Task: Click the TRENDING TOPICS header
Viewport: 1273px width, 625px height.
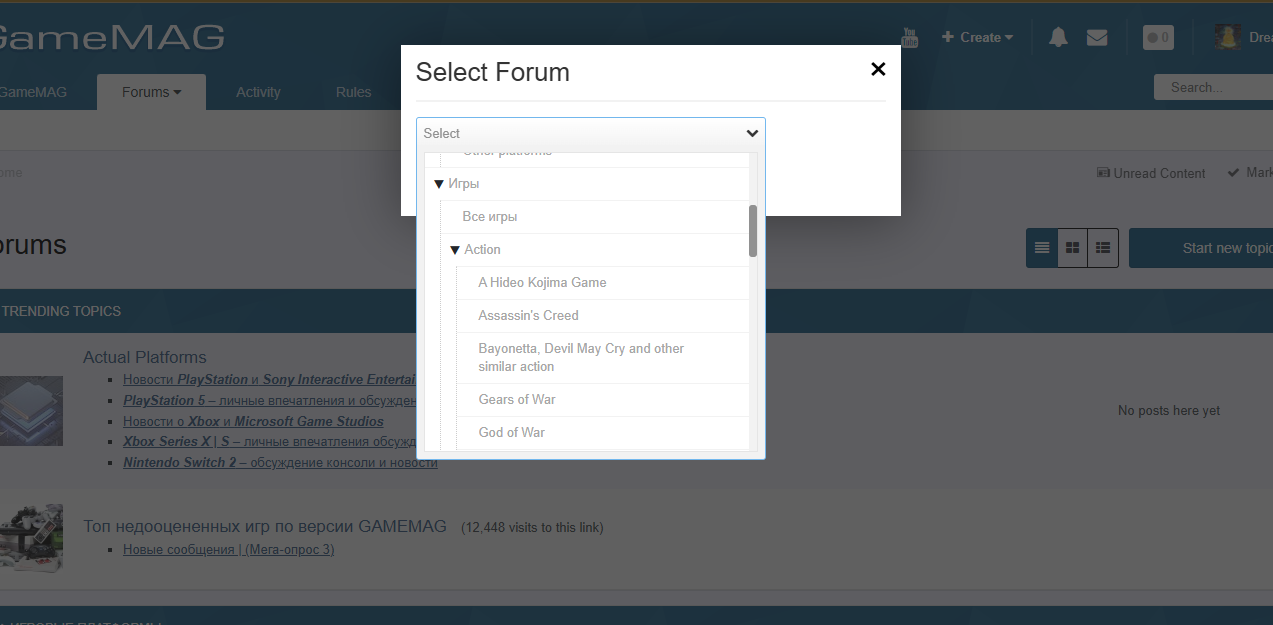Action: pyautogui.click(x=60, y=311)
